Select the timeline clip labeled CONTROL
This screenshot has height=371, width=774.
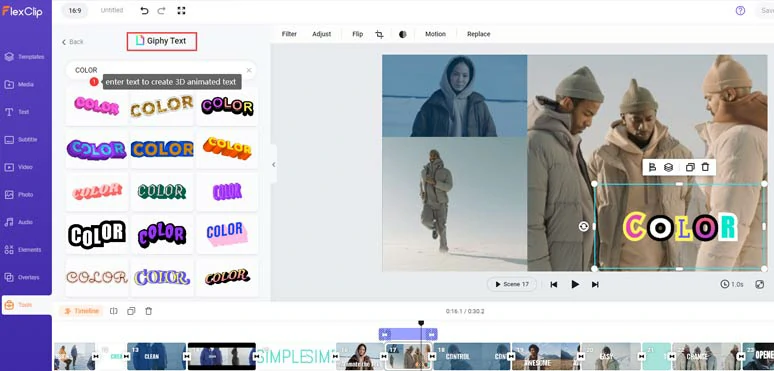(x=472, y=356)
